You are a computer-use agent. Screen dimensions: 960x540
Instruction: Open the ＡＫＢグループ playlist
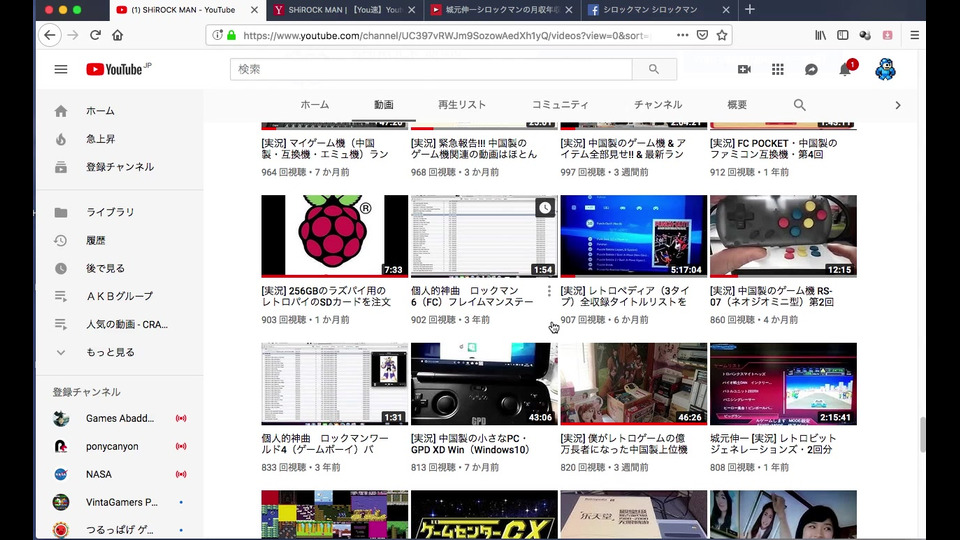tap(120, 296)
